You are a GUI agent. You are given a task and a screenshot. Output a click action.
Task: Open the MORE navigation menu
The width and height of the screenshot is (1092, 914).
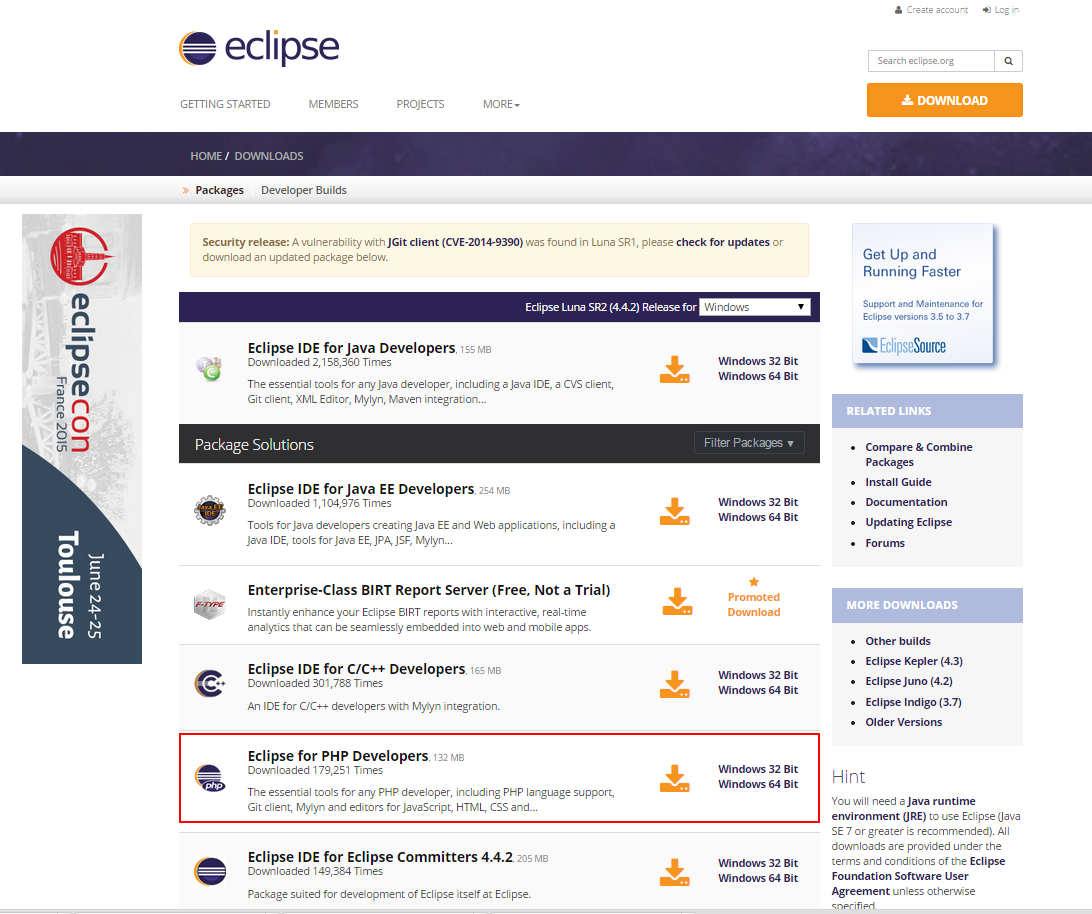501,104
